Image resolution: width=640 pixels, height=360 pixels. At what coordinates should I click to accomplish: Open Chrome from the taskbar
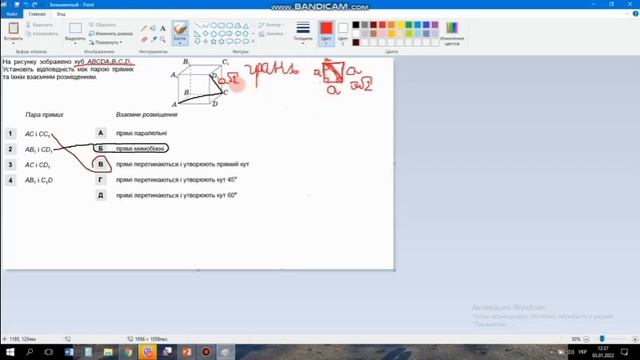point(128,352)
